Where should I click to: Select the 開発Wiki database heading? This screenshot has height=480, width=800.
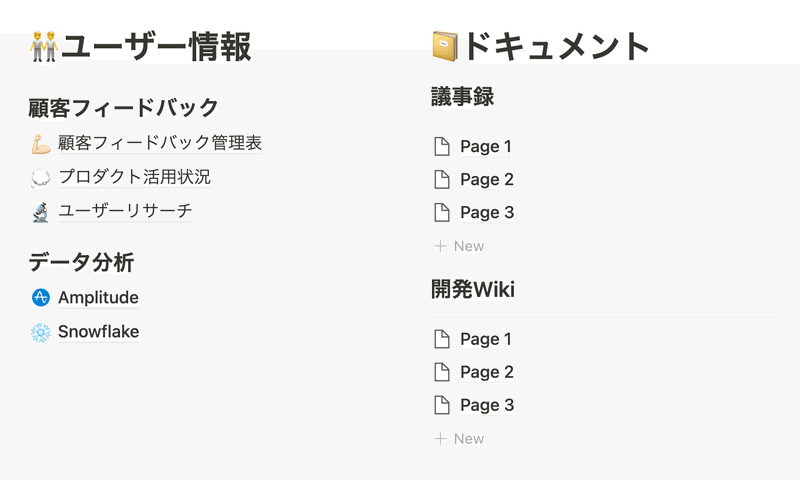pyautogui.click(x=473, y=289)
